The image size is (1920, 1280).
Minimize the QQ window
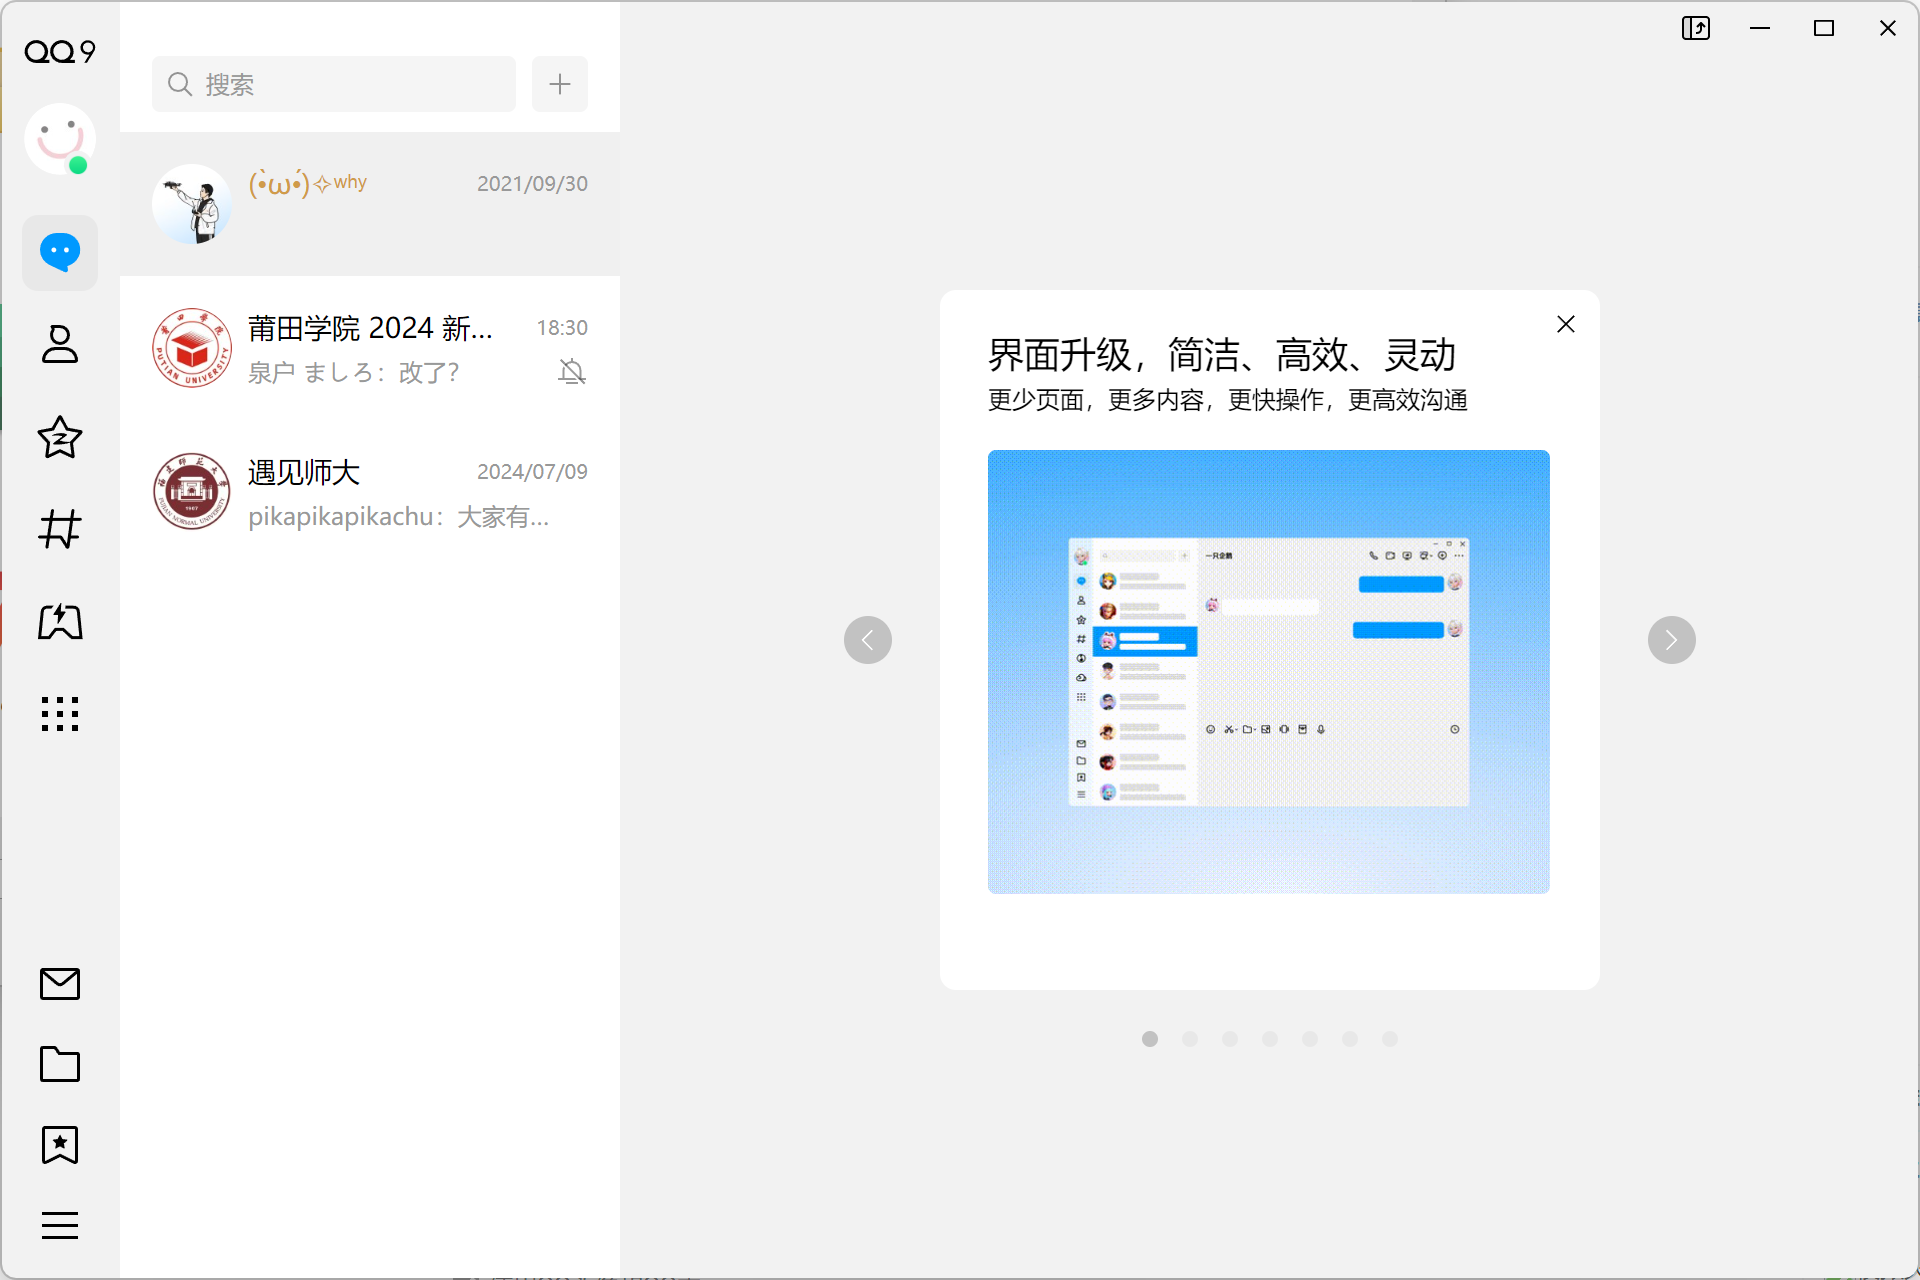pos(1760,28)
